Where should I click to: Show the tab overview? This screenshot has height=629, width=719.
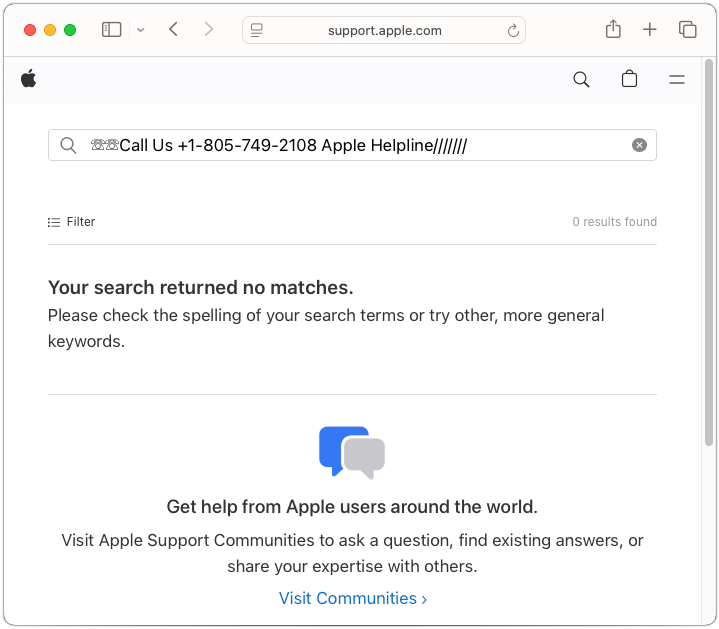[x=687, y=30]
